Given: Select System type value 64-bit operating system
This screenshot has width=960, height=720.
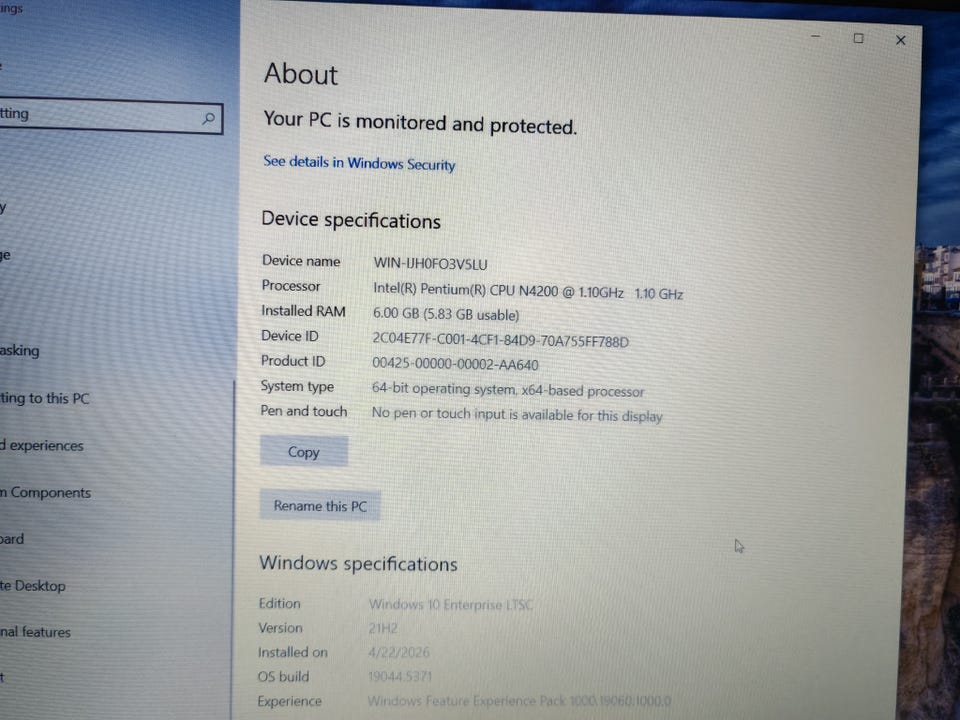Looking at the screenshot, I should point(508,390).
